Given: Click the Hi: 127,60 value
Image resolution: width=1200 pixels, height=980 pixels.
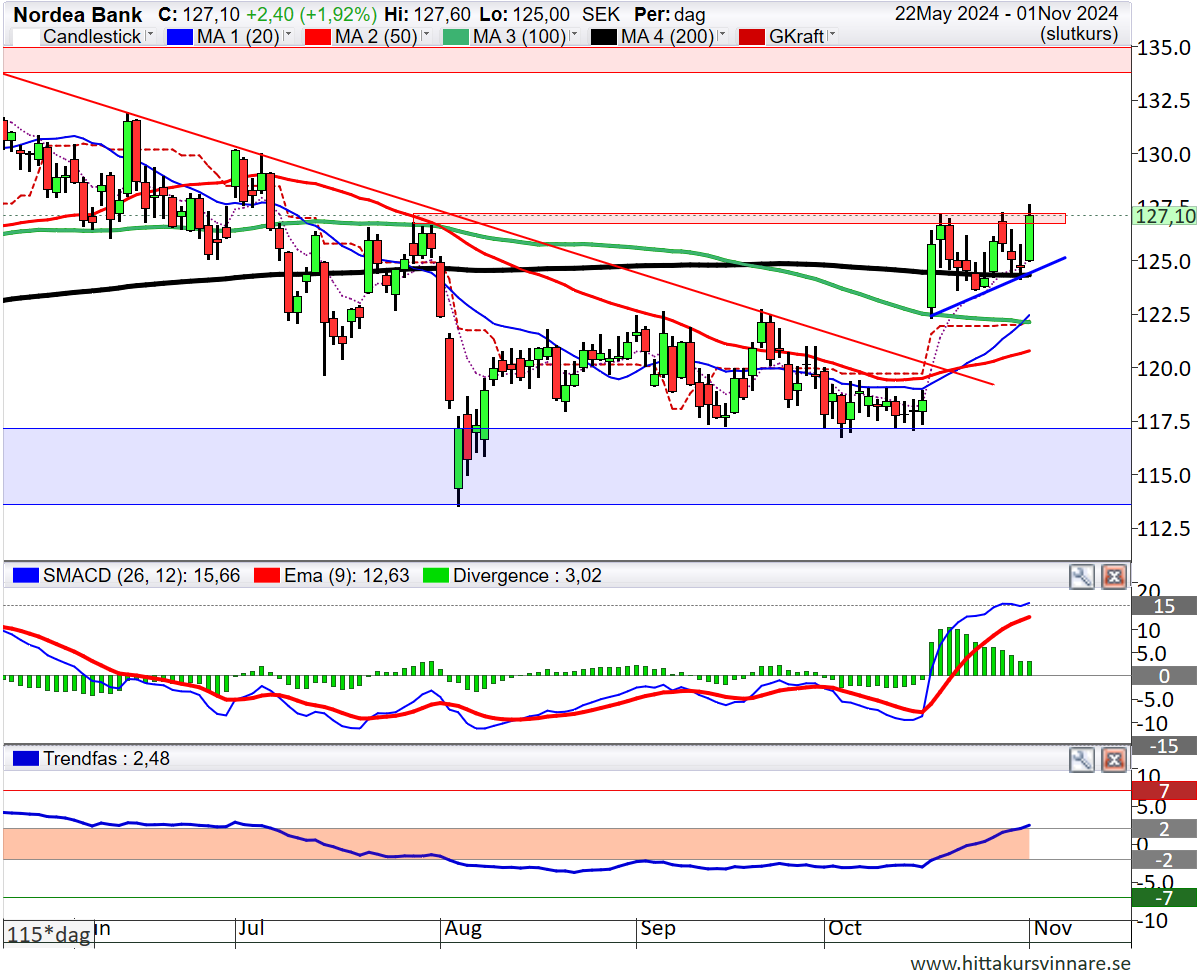Looking at the screenshot, I should coord(427,15).
